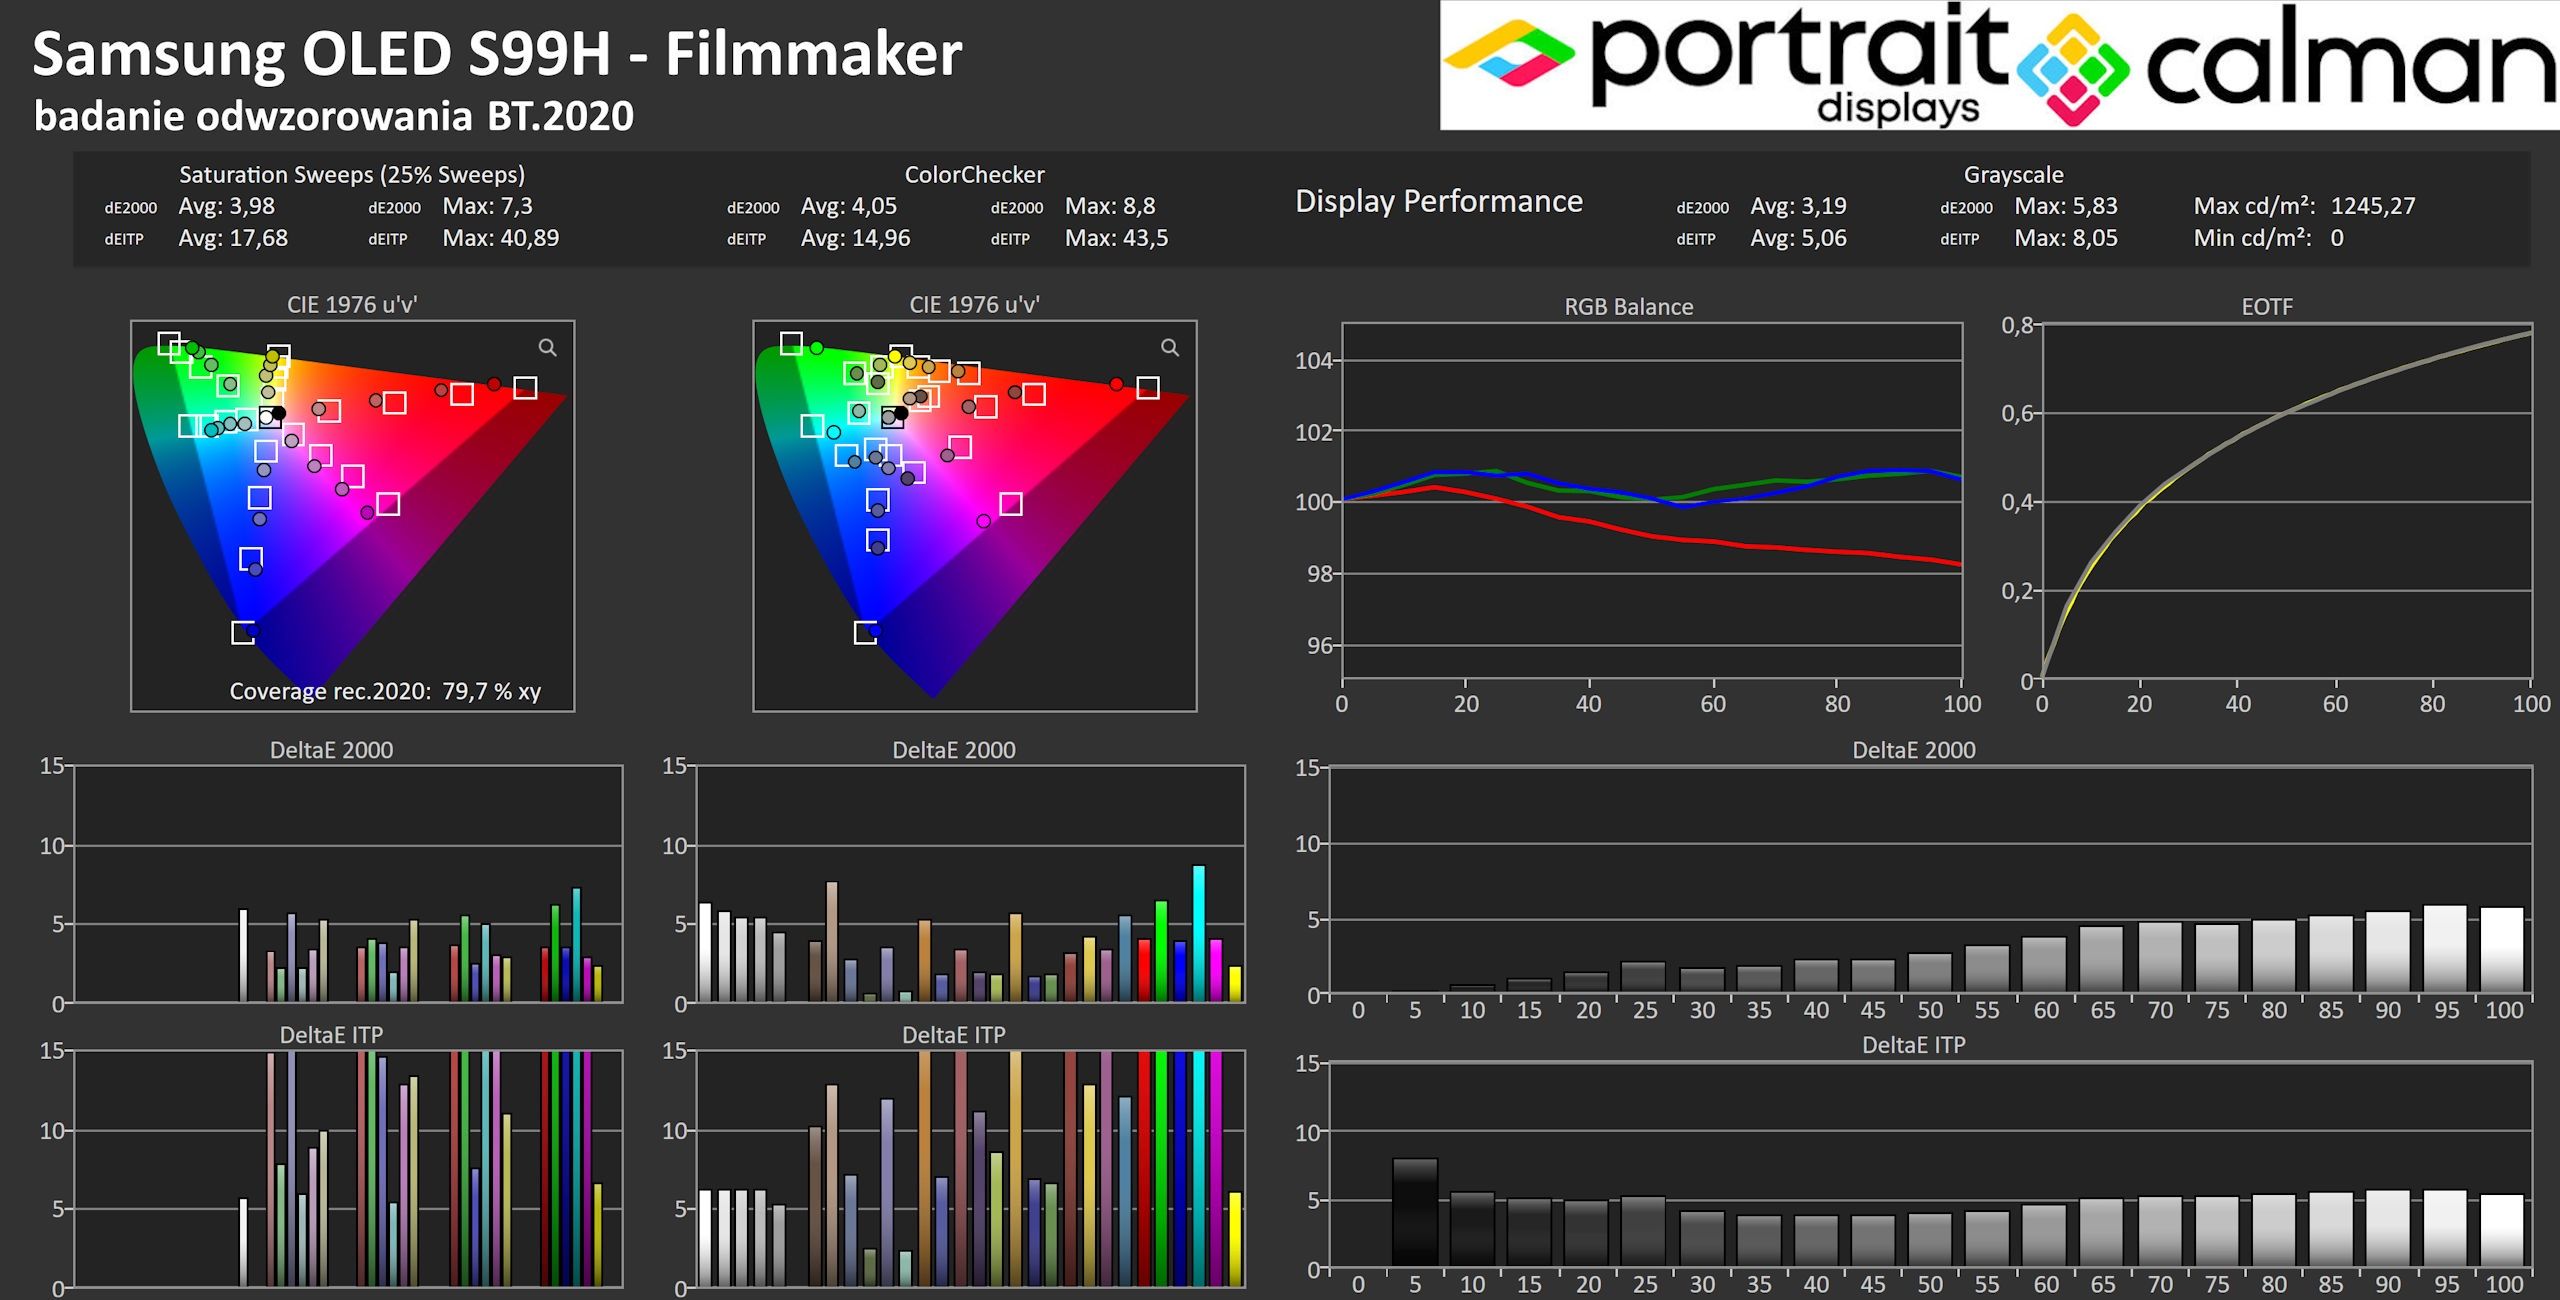Click the '104' axis label on RGB Balance
2560x1300 pixels.
point(1314,360)
